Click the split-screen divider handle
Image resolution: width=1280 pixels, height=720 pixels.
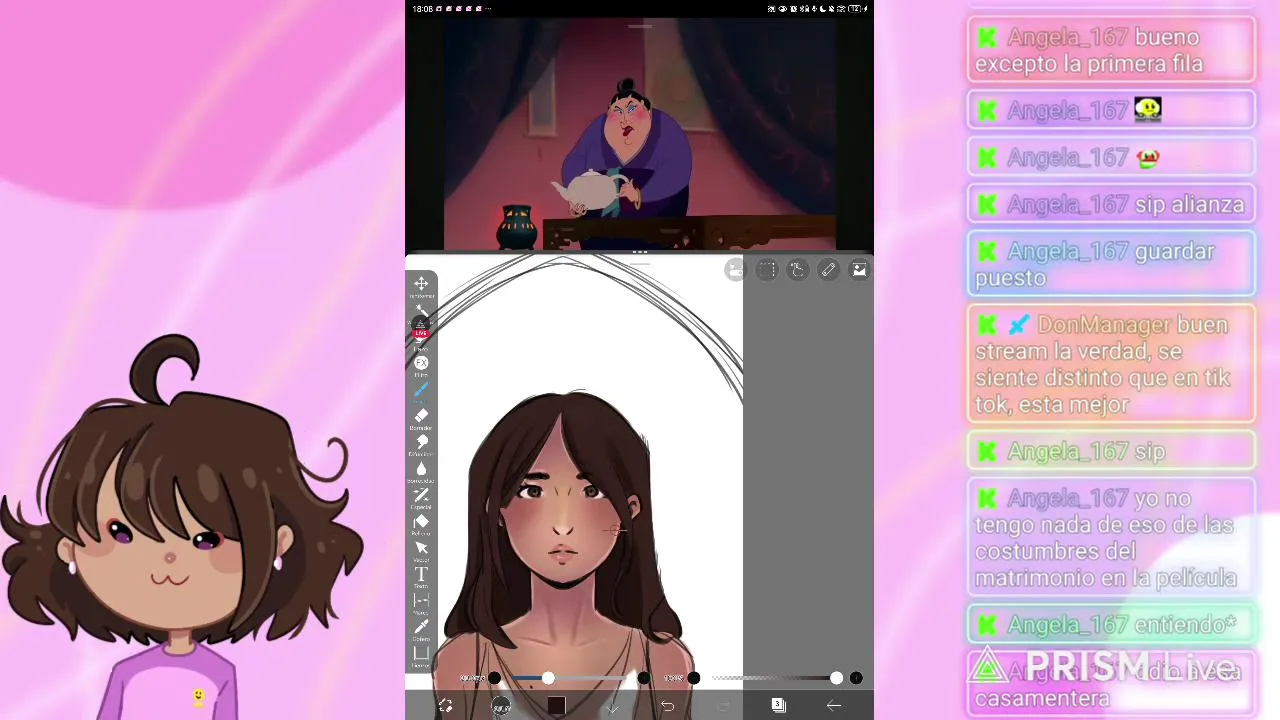click(640, 253)
